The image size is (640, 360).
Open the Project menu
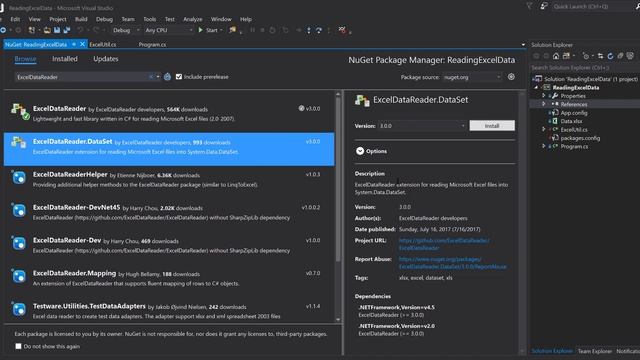click(58, 19)
